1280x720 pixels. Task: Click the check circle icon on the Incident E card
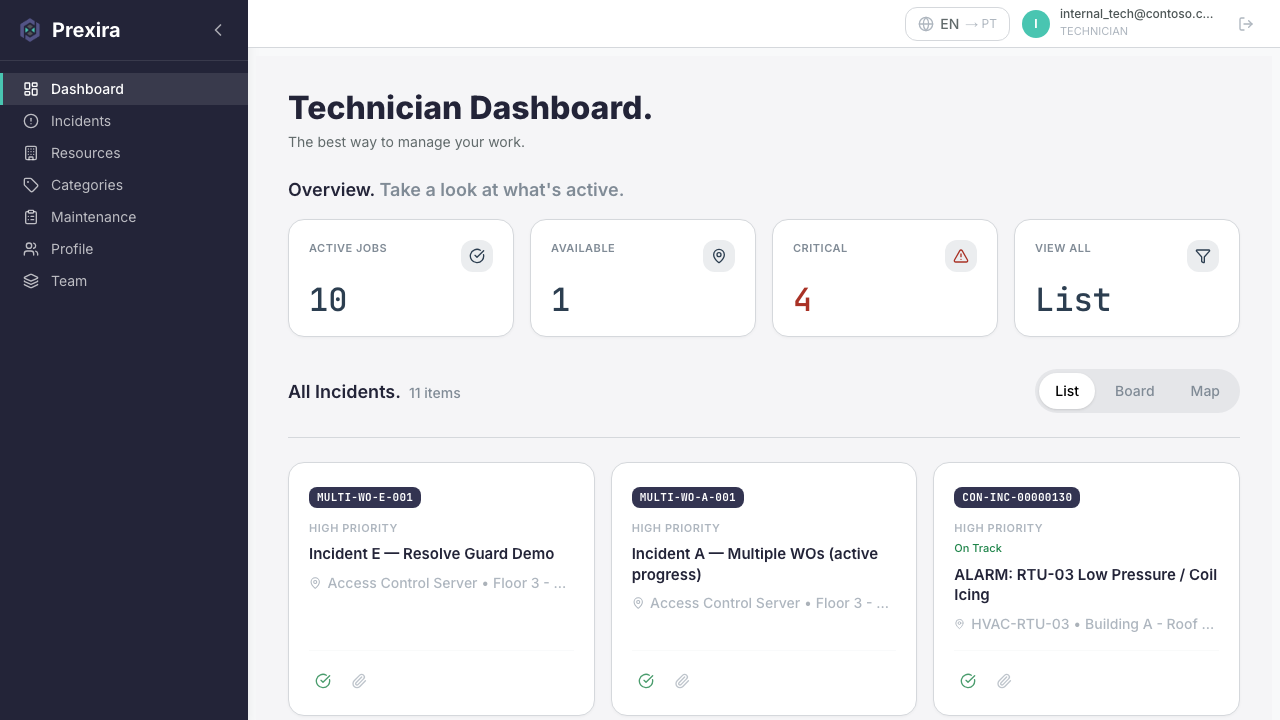[x=323, y=681]
